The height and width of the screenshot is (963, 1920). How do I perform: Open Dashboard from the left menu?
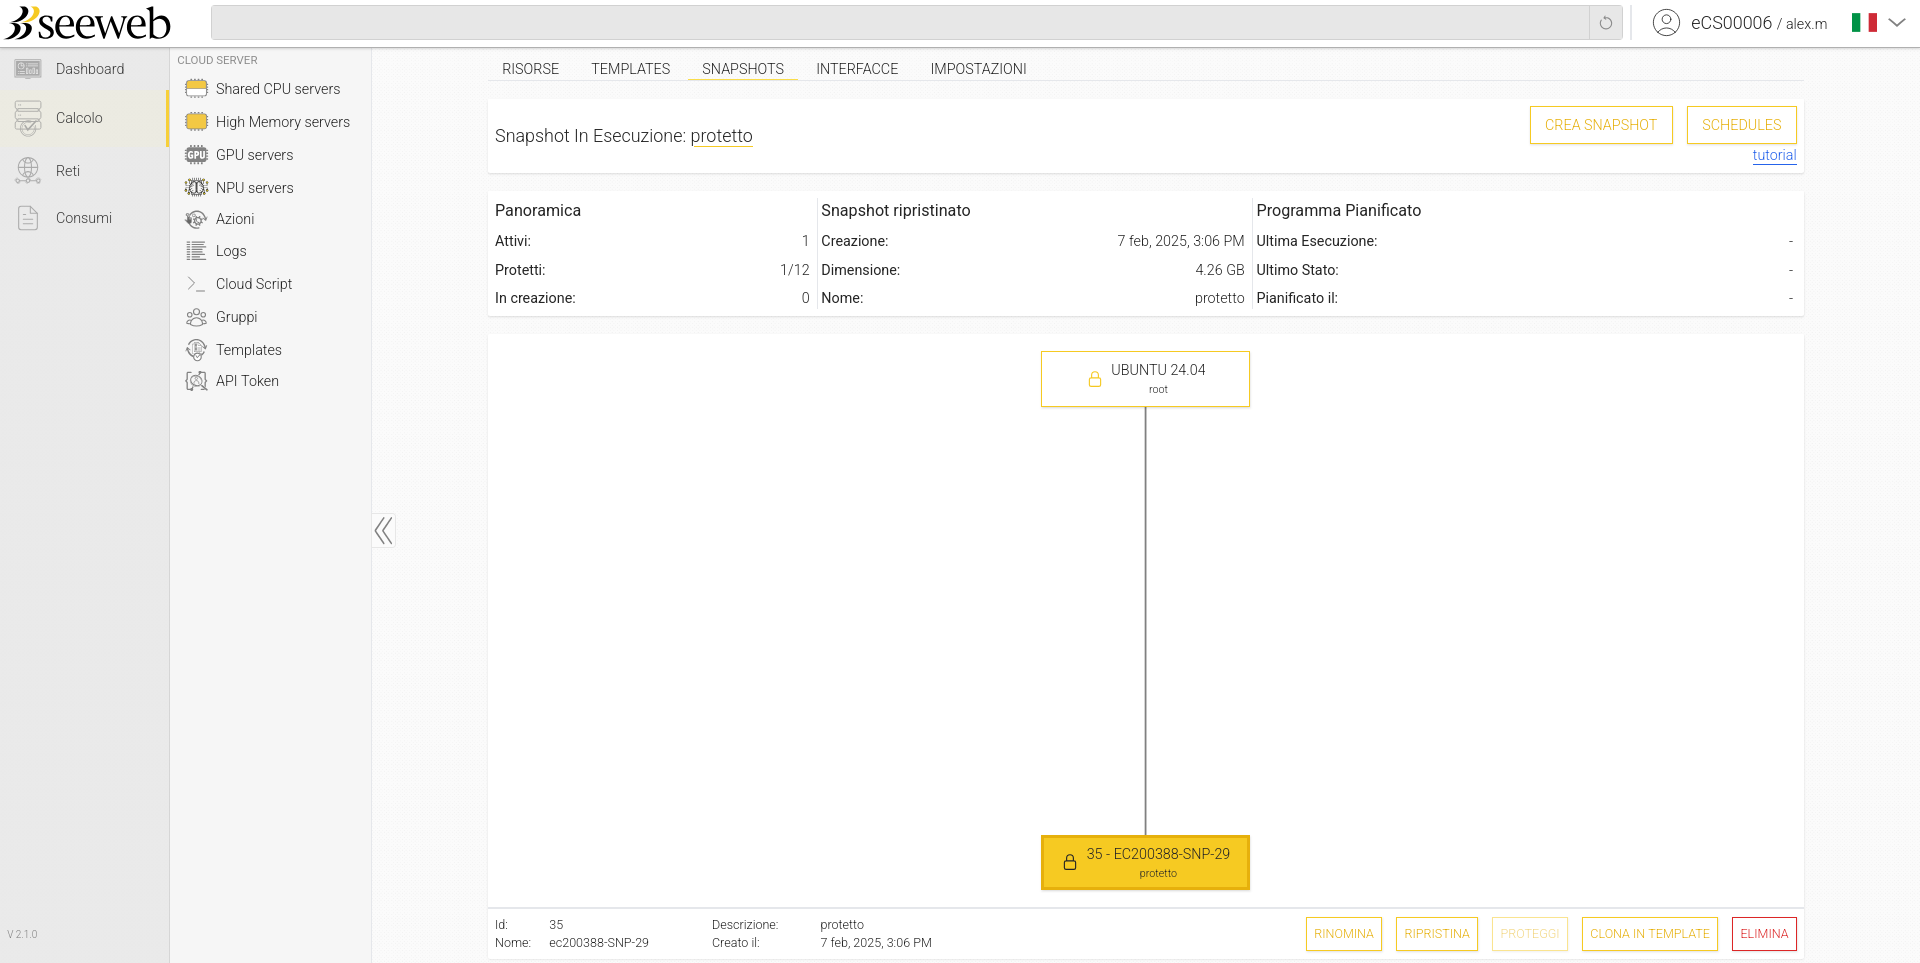90,69
